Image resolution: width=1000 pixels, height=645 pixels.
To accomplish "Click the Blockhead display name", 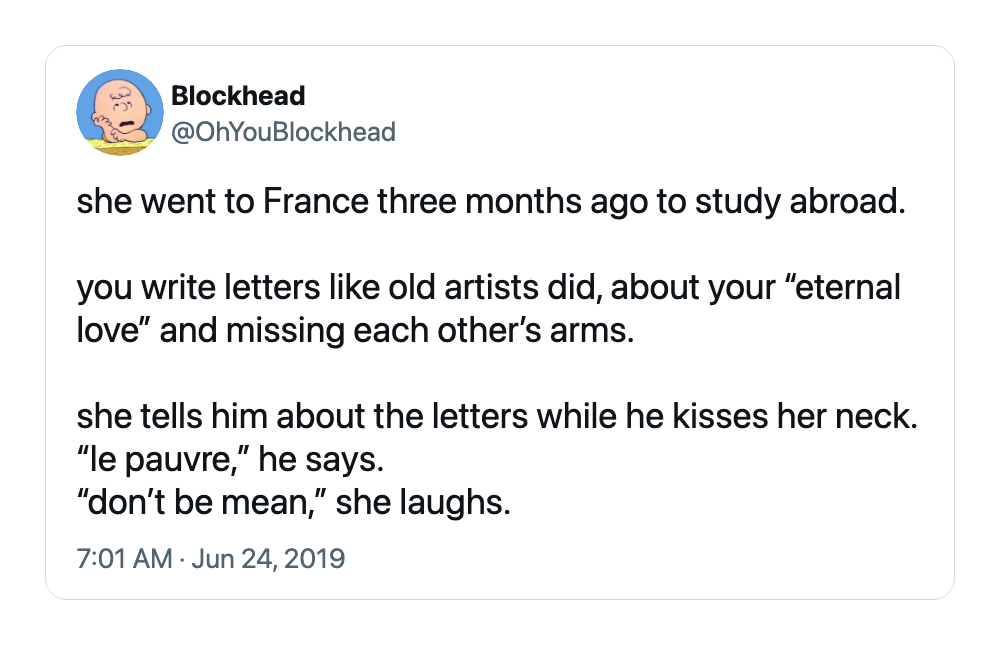I will [x=238, y=96].
